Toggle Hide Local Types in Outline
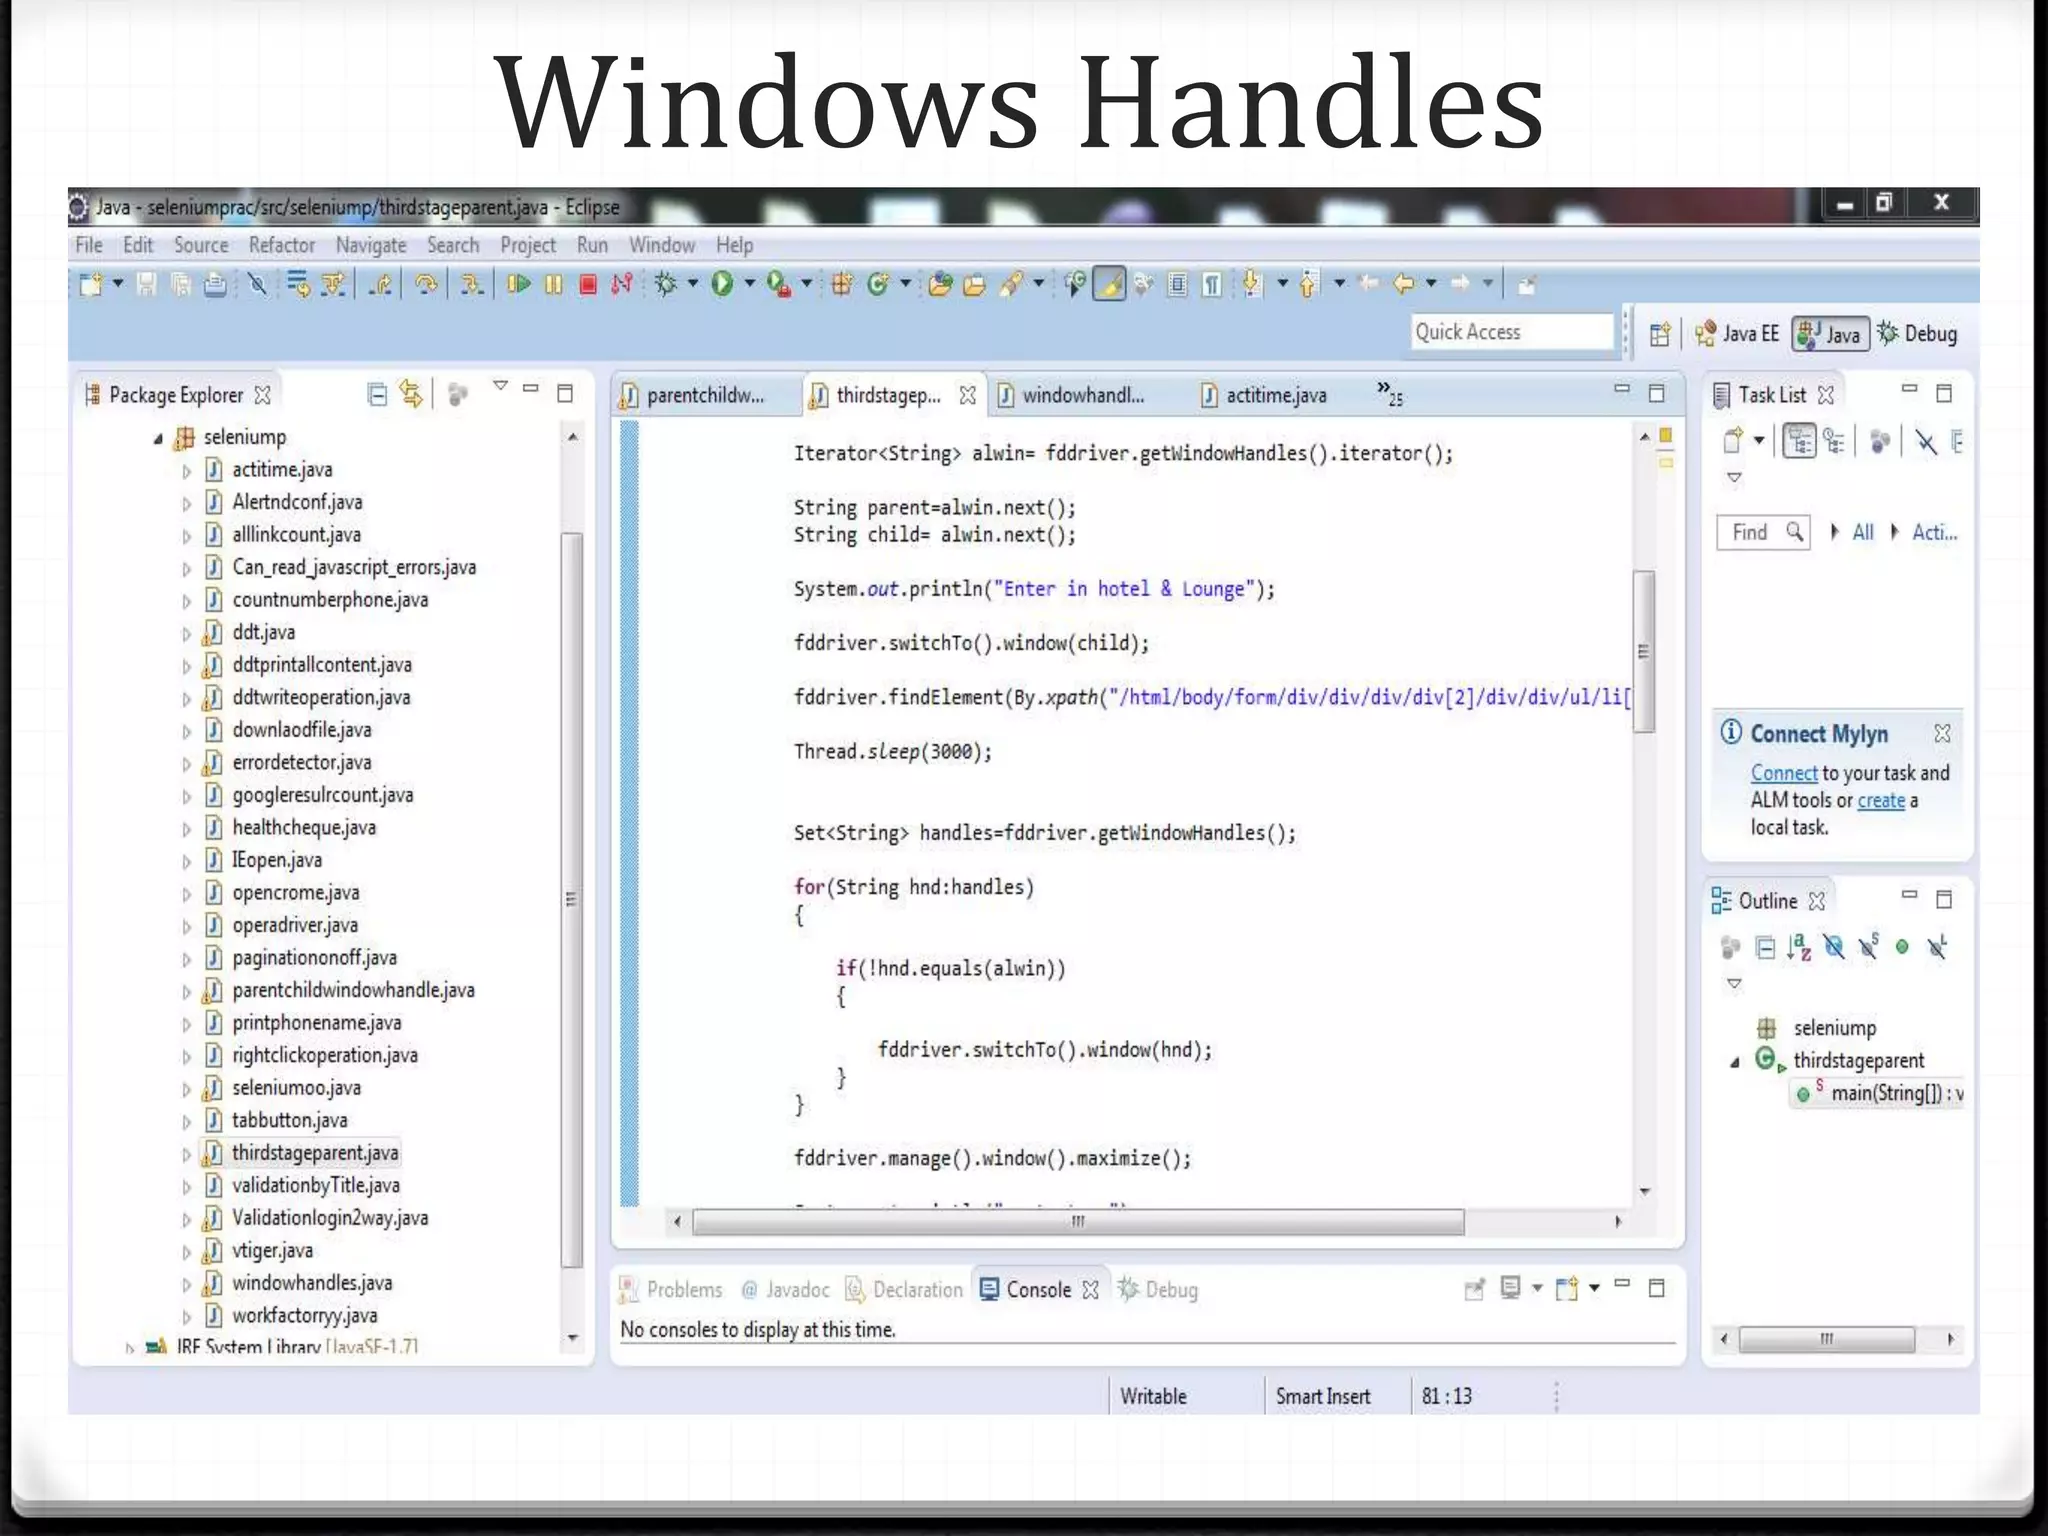Image resolution: width=2048 pixels, height=1536 pixels. click(1937, 946)
